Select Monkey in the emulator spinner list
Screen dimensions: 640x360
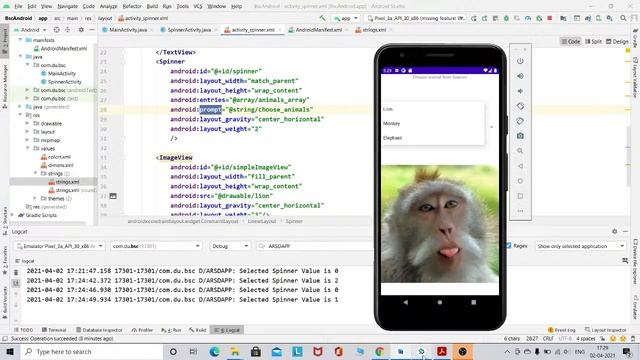pos(433,123)
